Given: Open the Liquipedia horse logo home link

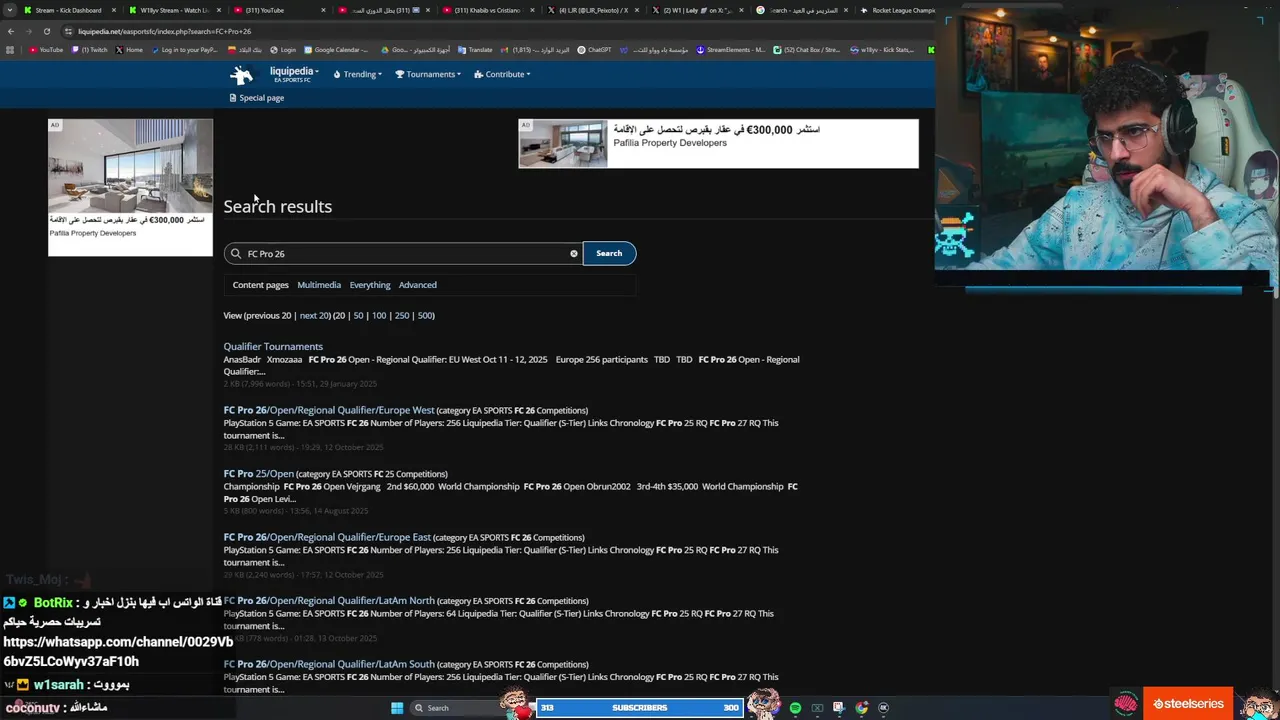Looking at the screenshot, I should (x=241, y=75).
